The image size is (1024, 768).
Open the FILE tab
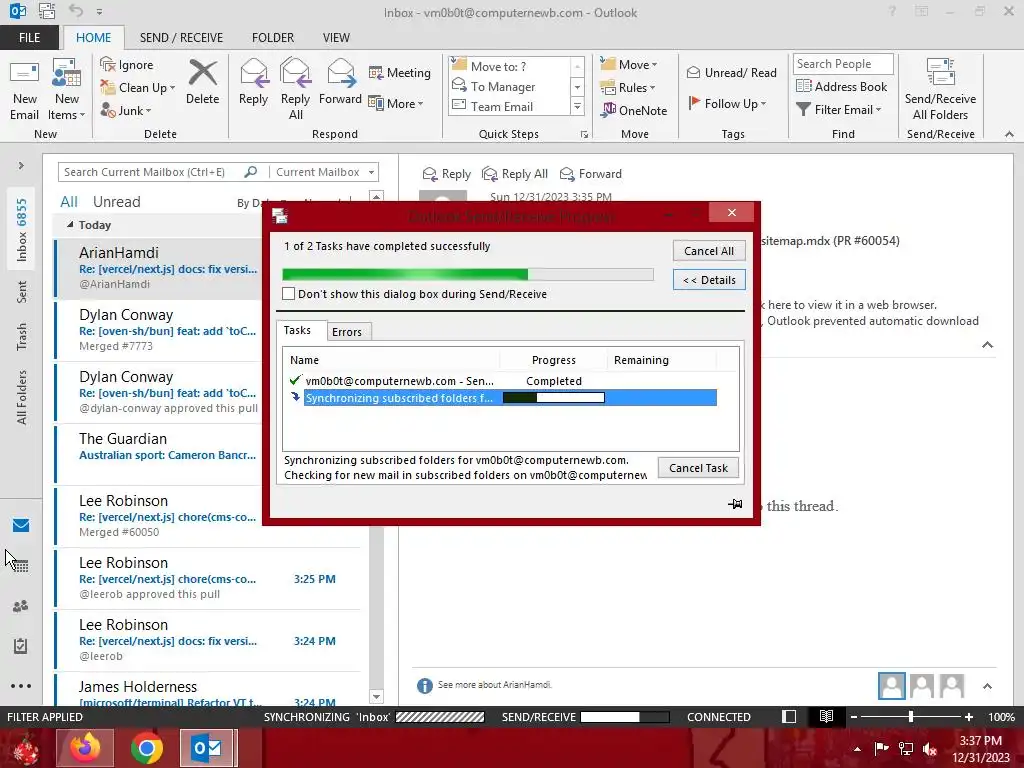(x=29, y=38)
